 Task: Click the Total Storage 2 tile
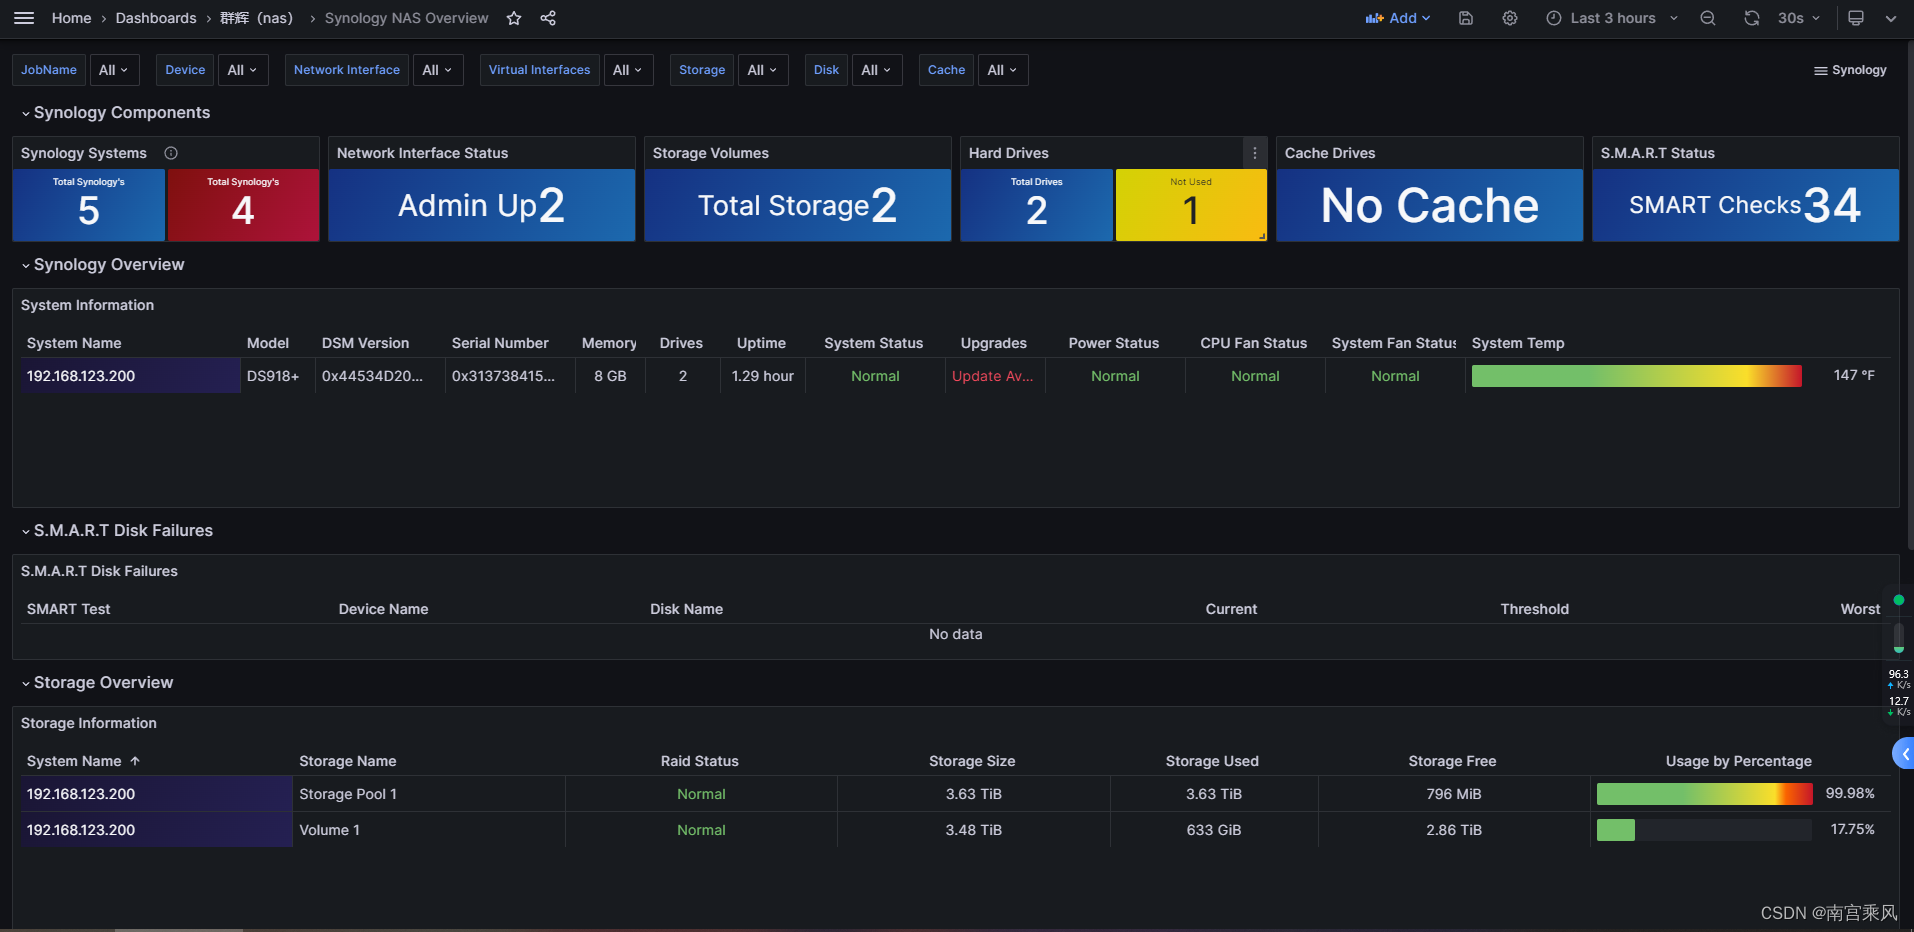coord(798,205)
